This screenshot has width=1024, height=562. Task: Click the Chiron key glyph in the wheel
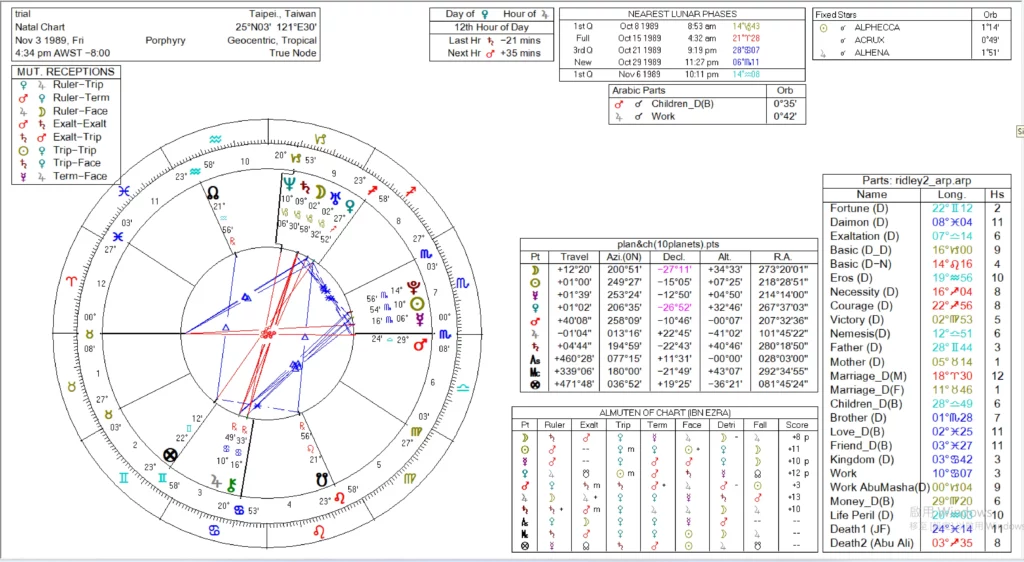coord(232,484)
